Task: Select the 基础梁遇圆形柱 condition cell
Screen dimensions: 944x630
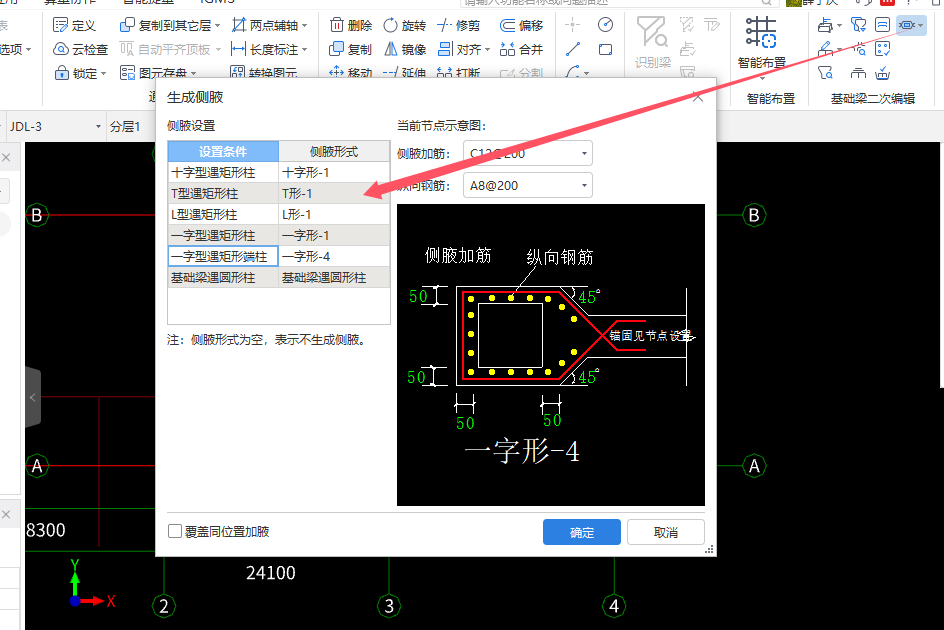Action: [223, 278]
